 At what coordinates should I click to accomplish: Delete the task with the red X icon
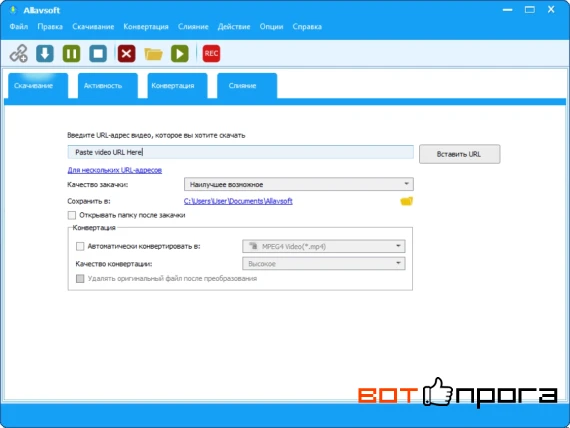127,54
